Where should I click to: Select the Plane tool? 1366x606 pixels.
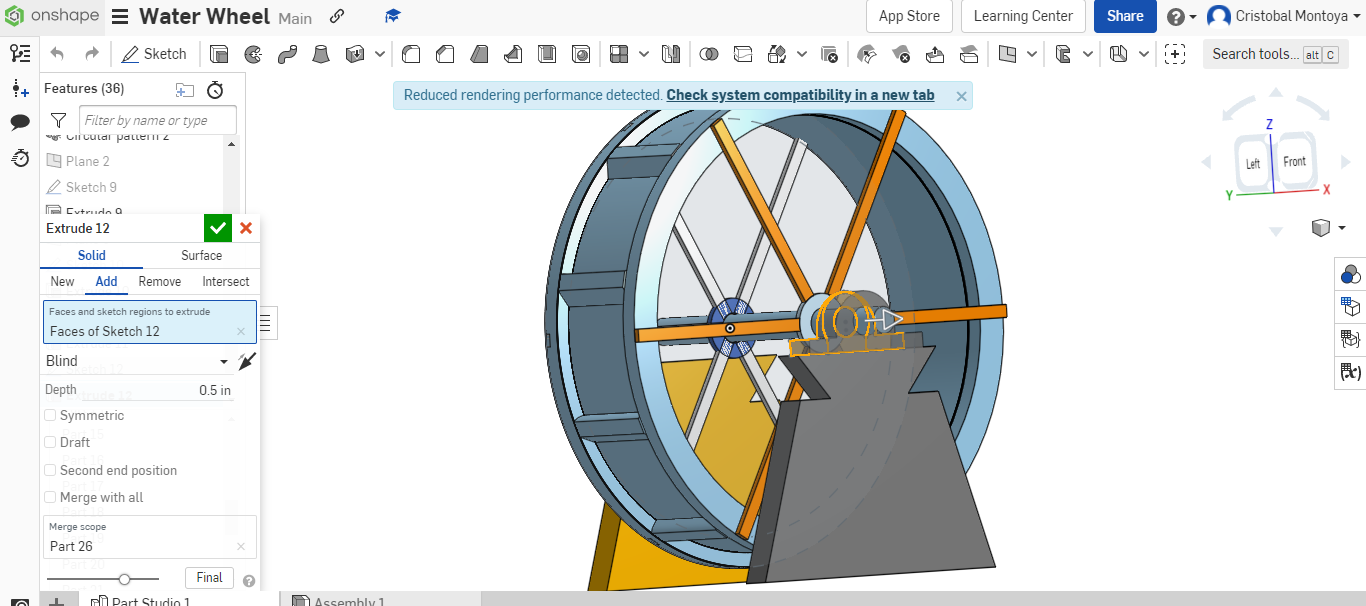point(1007,54)
